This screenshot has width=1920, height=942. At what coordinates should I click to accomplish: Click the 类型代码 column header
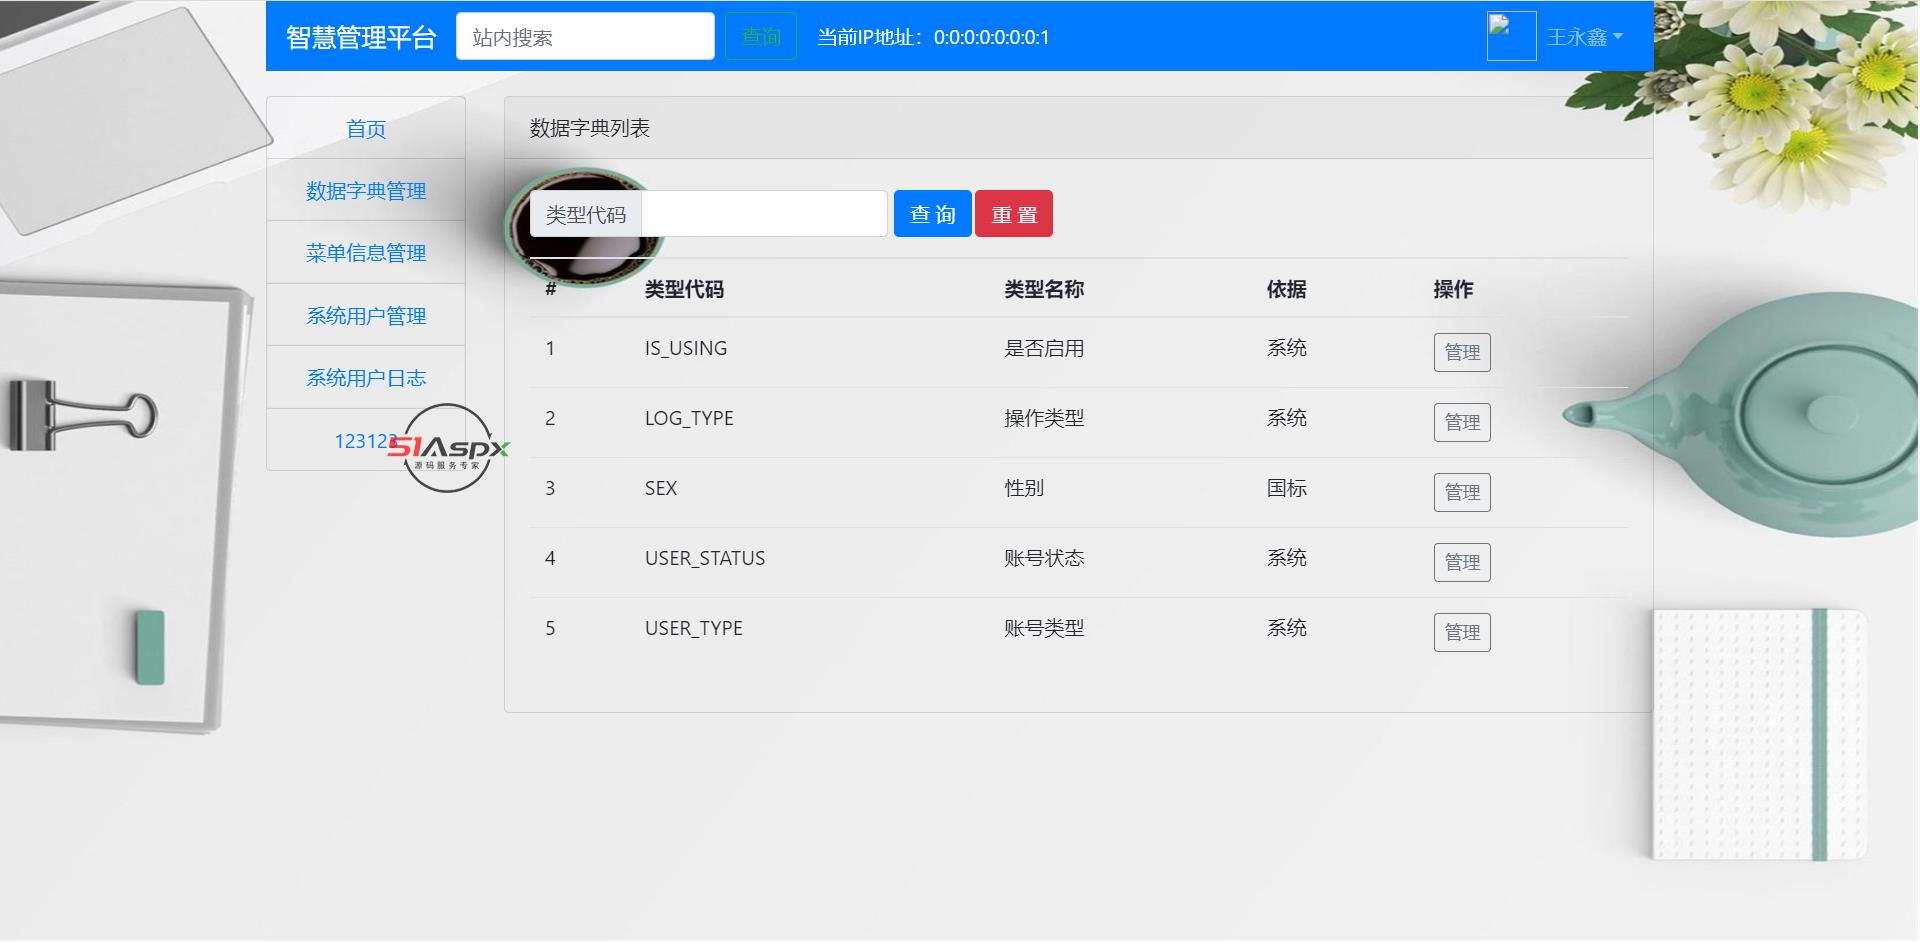point(684,289)
